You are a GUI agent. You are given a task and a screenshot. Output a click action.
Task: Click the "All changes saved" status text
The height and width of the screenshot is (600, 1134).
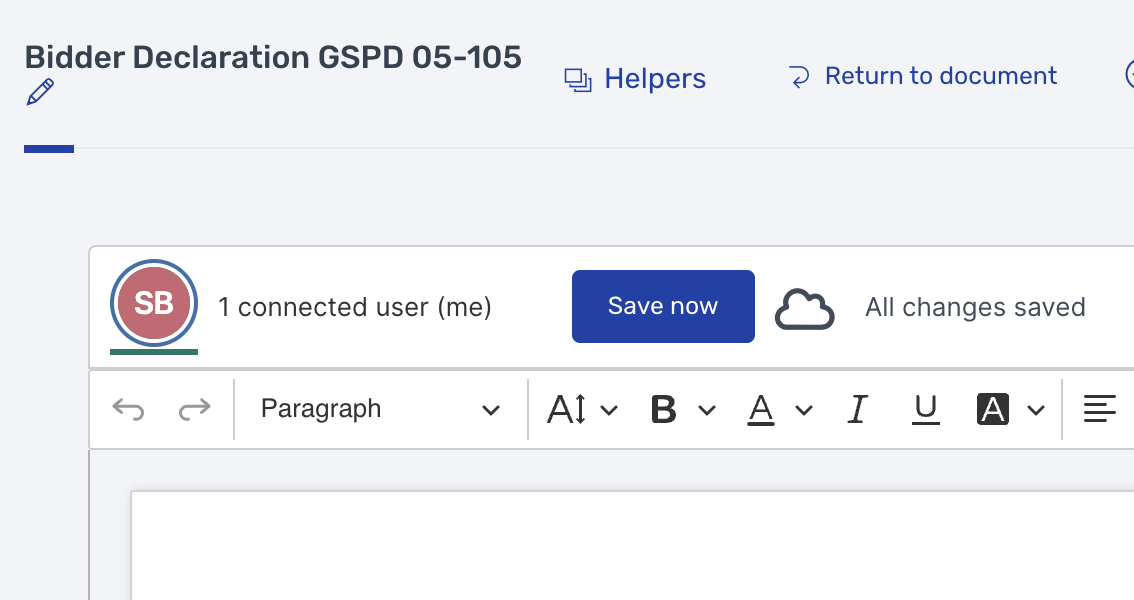(975, 307)
